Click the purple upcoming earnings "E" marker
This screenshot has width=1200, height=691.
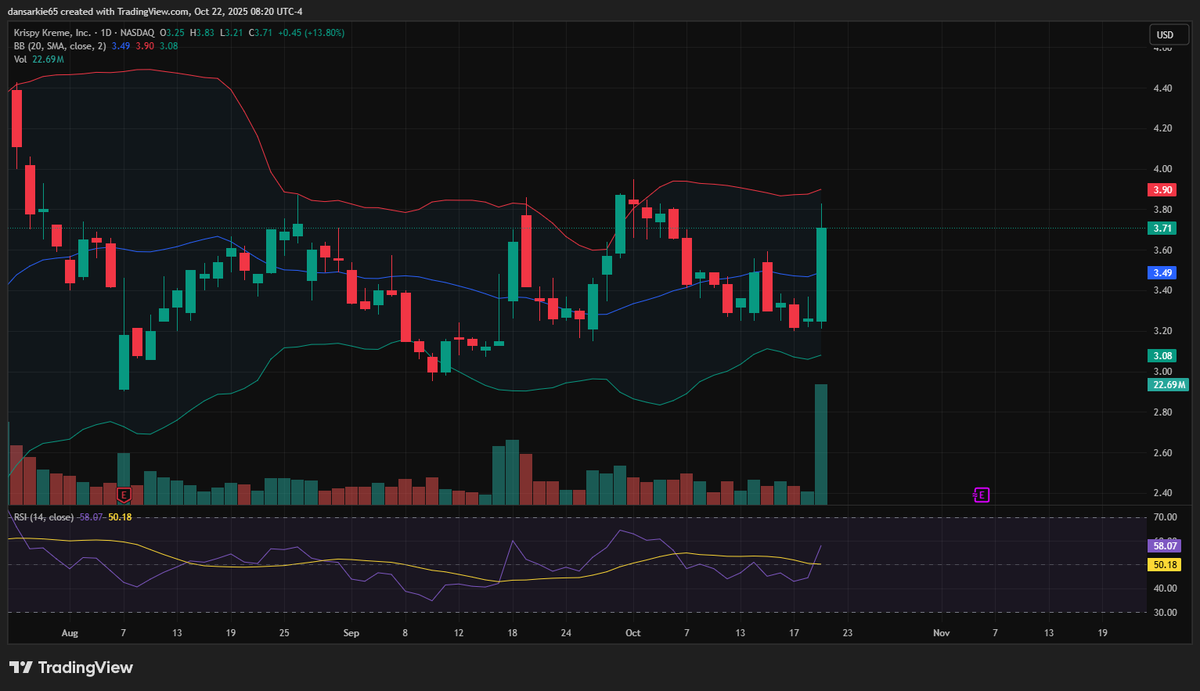[981, 494]
